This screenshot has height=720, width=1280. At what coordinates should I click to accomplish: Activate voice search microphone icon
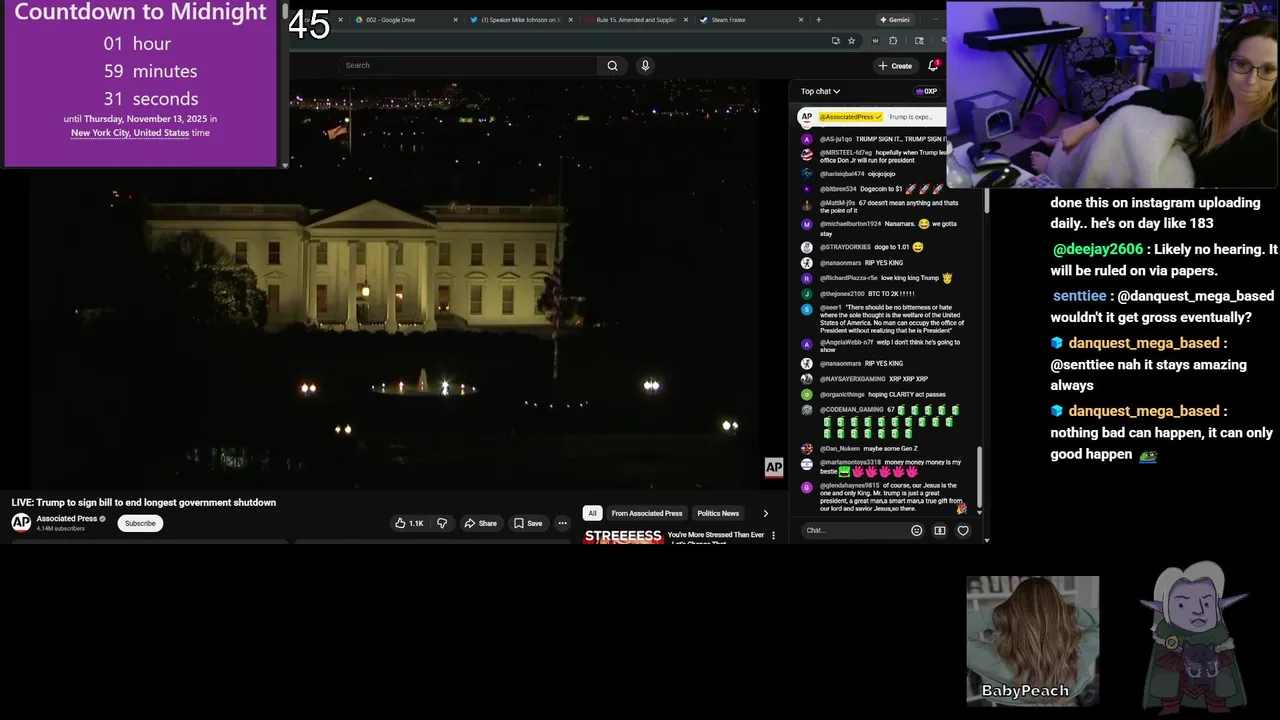[645, 65]
